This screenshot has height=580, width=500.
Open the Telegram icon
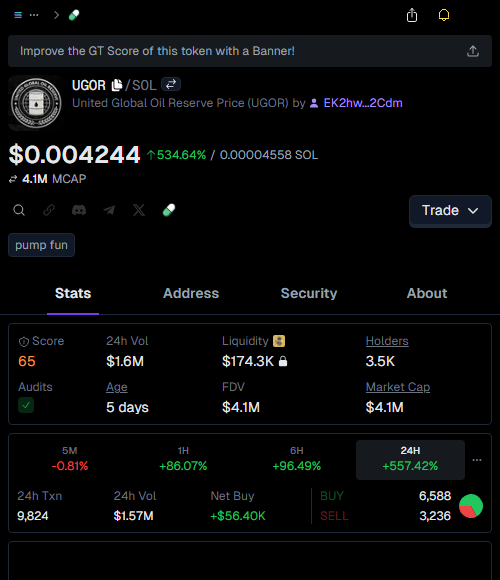[109, 210]
